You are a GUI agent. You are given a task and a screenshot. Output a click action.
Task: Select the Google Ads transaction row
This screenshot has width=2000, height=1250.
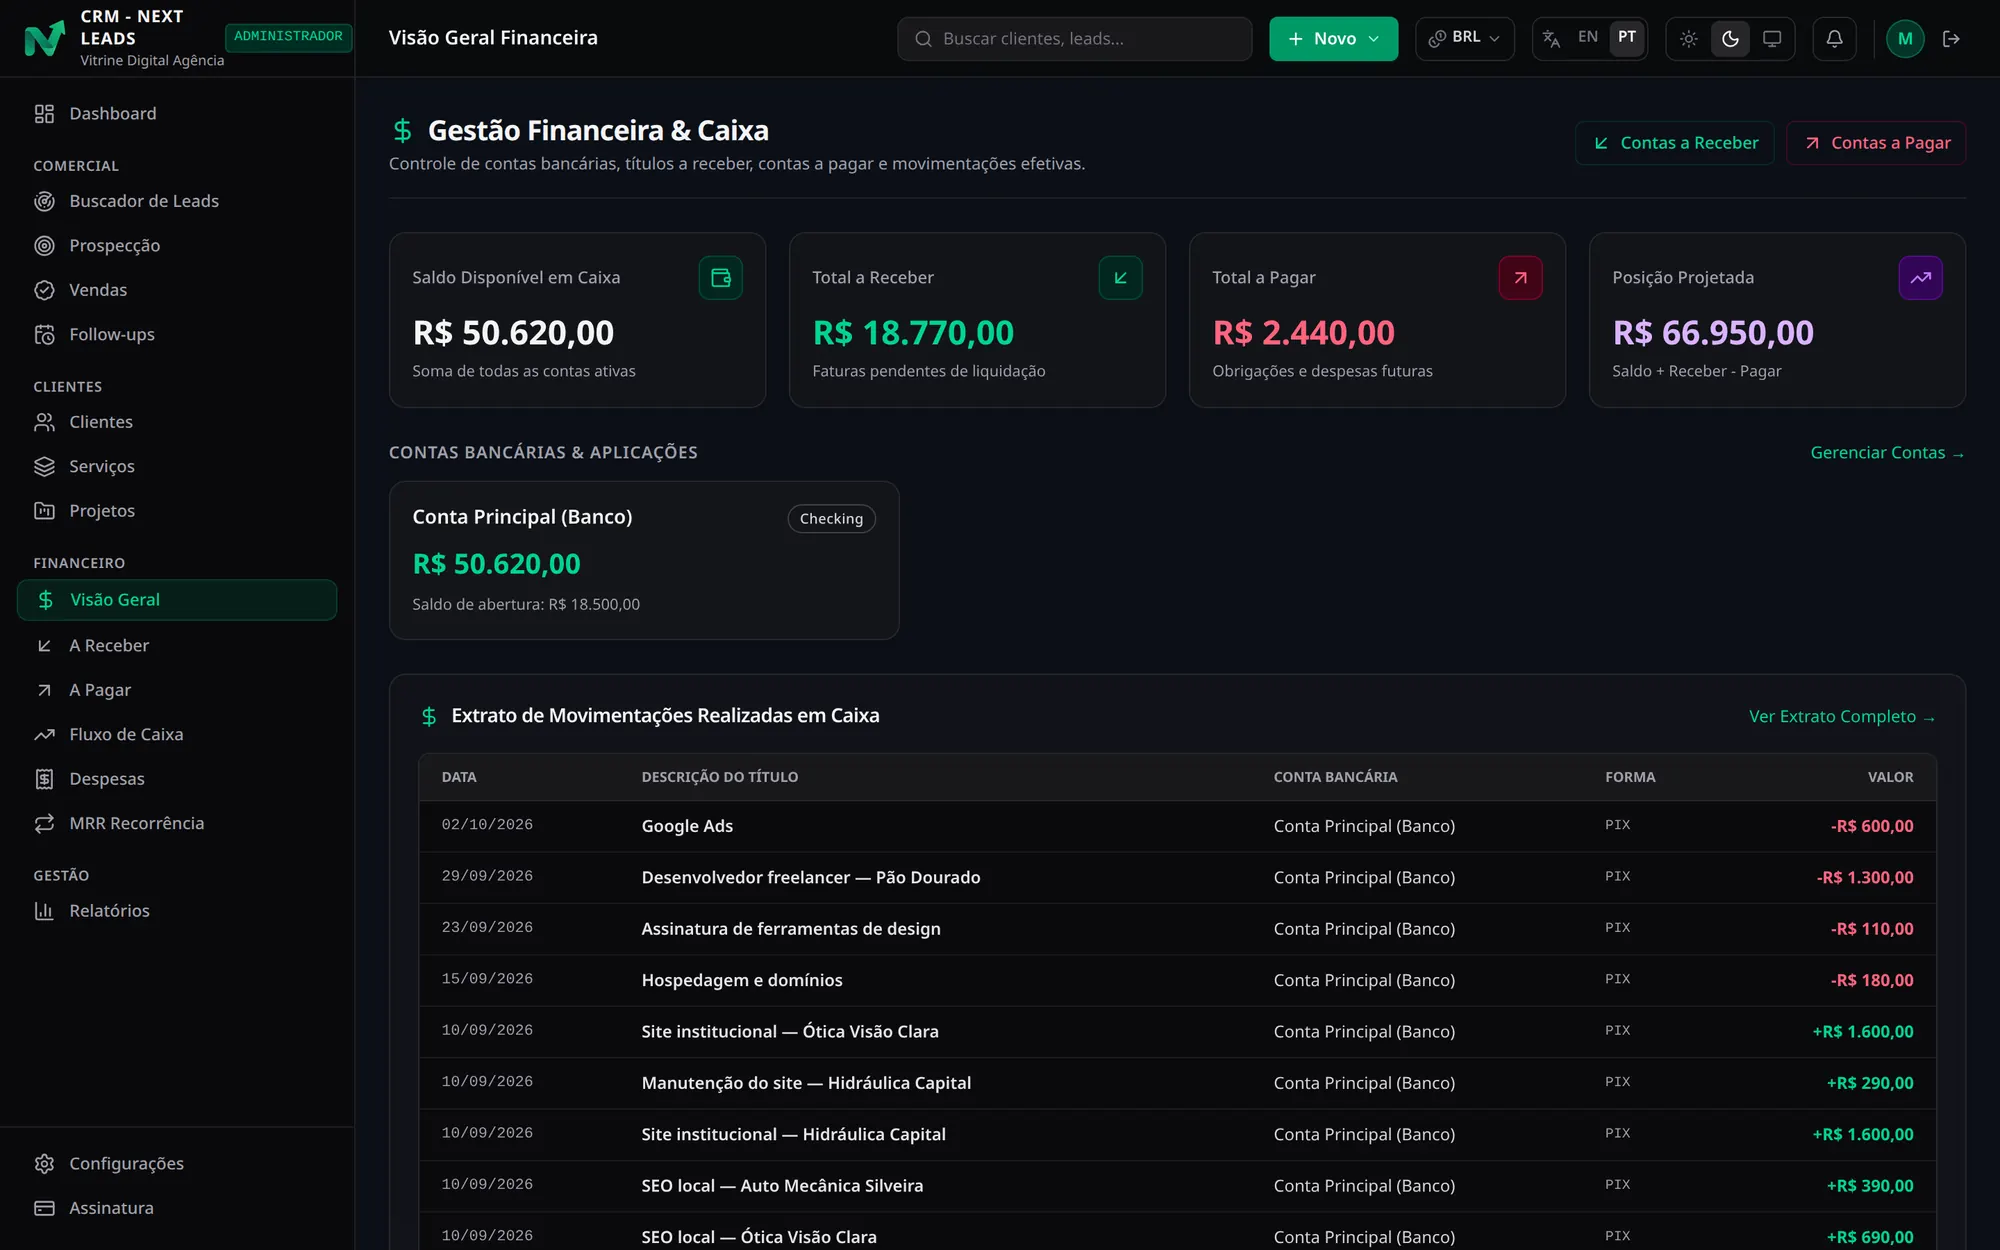[x=1177, y=826]
